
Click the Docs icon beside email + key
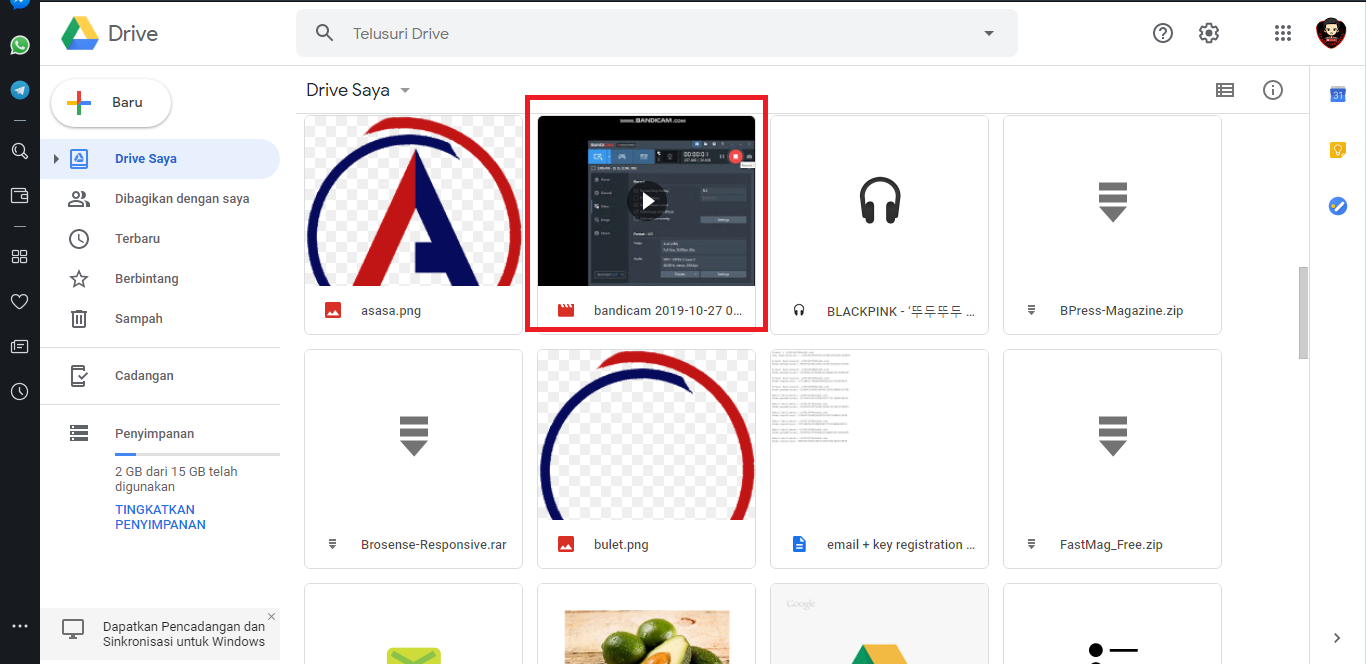[799, 544]
